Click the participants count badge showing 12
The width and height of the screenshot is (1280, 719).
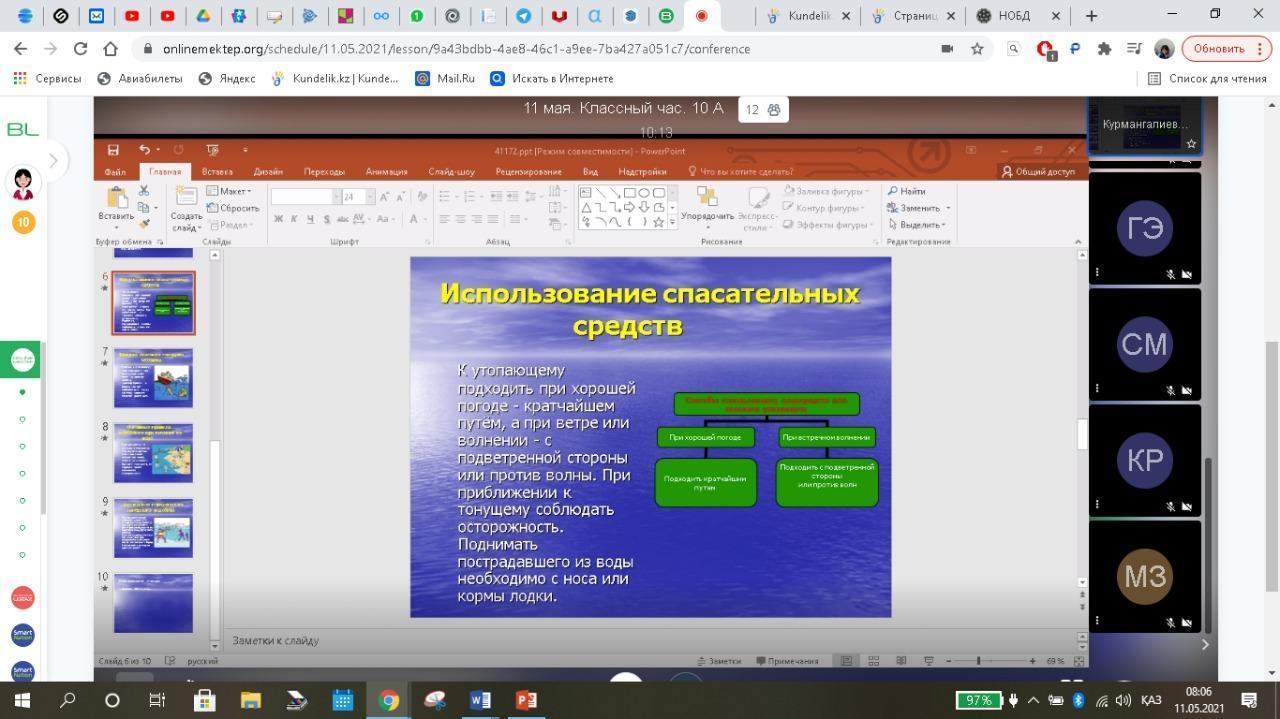coord(763,110)
